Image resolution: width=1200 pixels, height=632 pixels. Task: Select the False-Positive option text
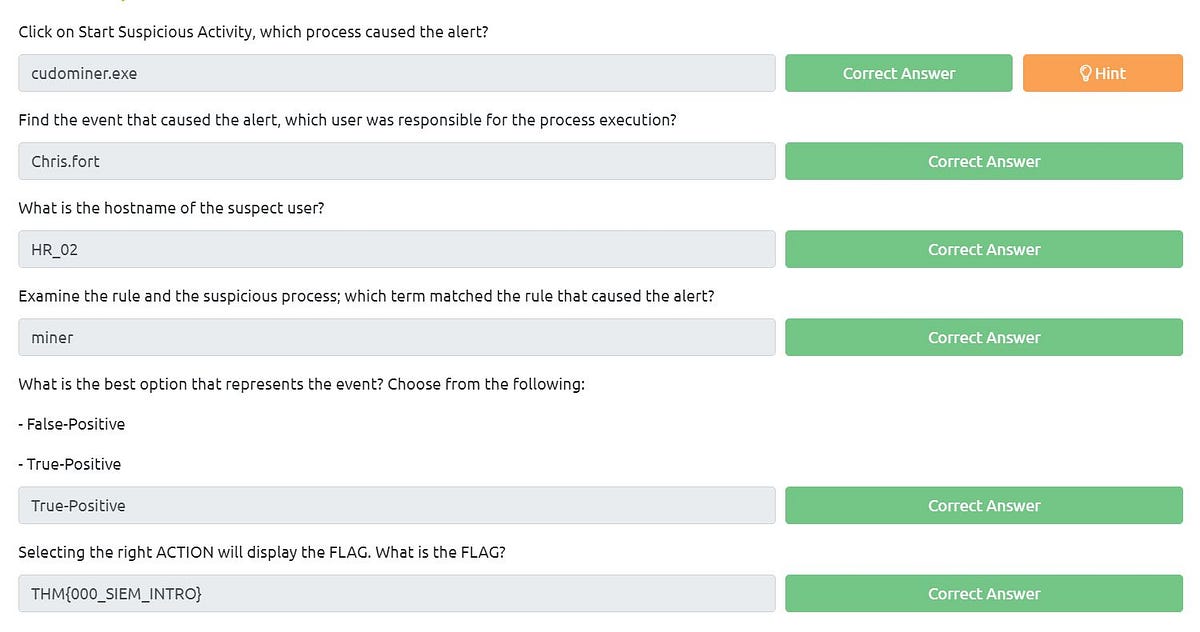point(71,423)
